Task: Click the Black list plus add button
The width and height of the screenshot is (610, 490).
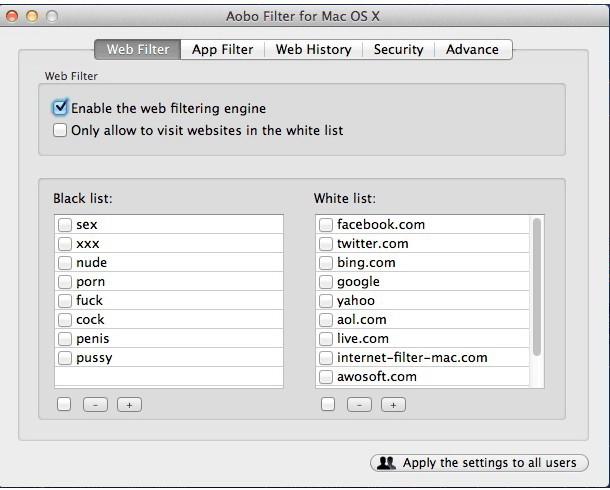Action: pyautogui.click(x=129, y=405)
